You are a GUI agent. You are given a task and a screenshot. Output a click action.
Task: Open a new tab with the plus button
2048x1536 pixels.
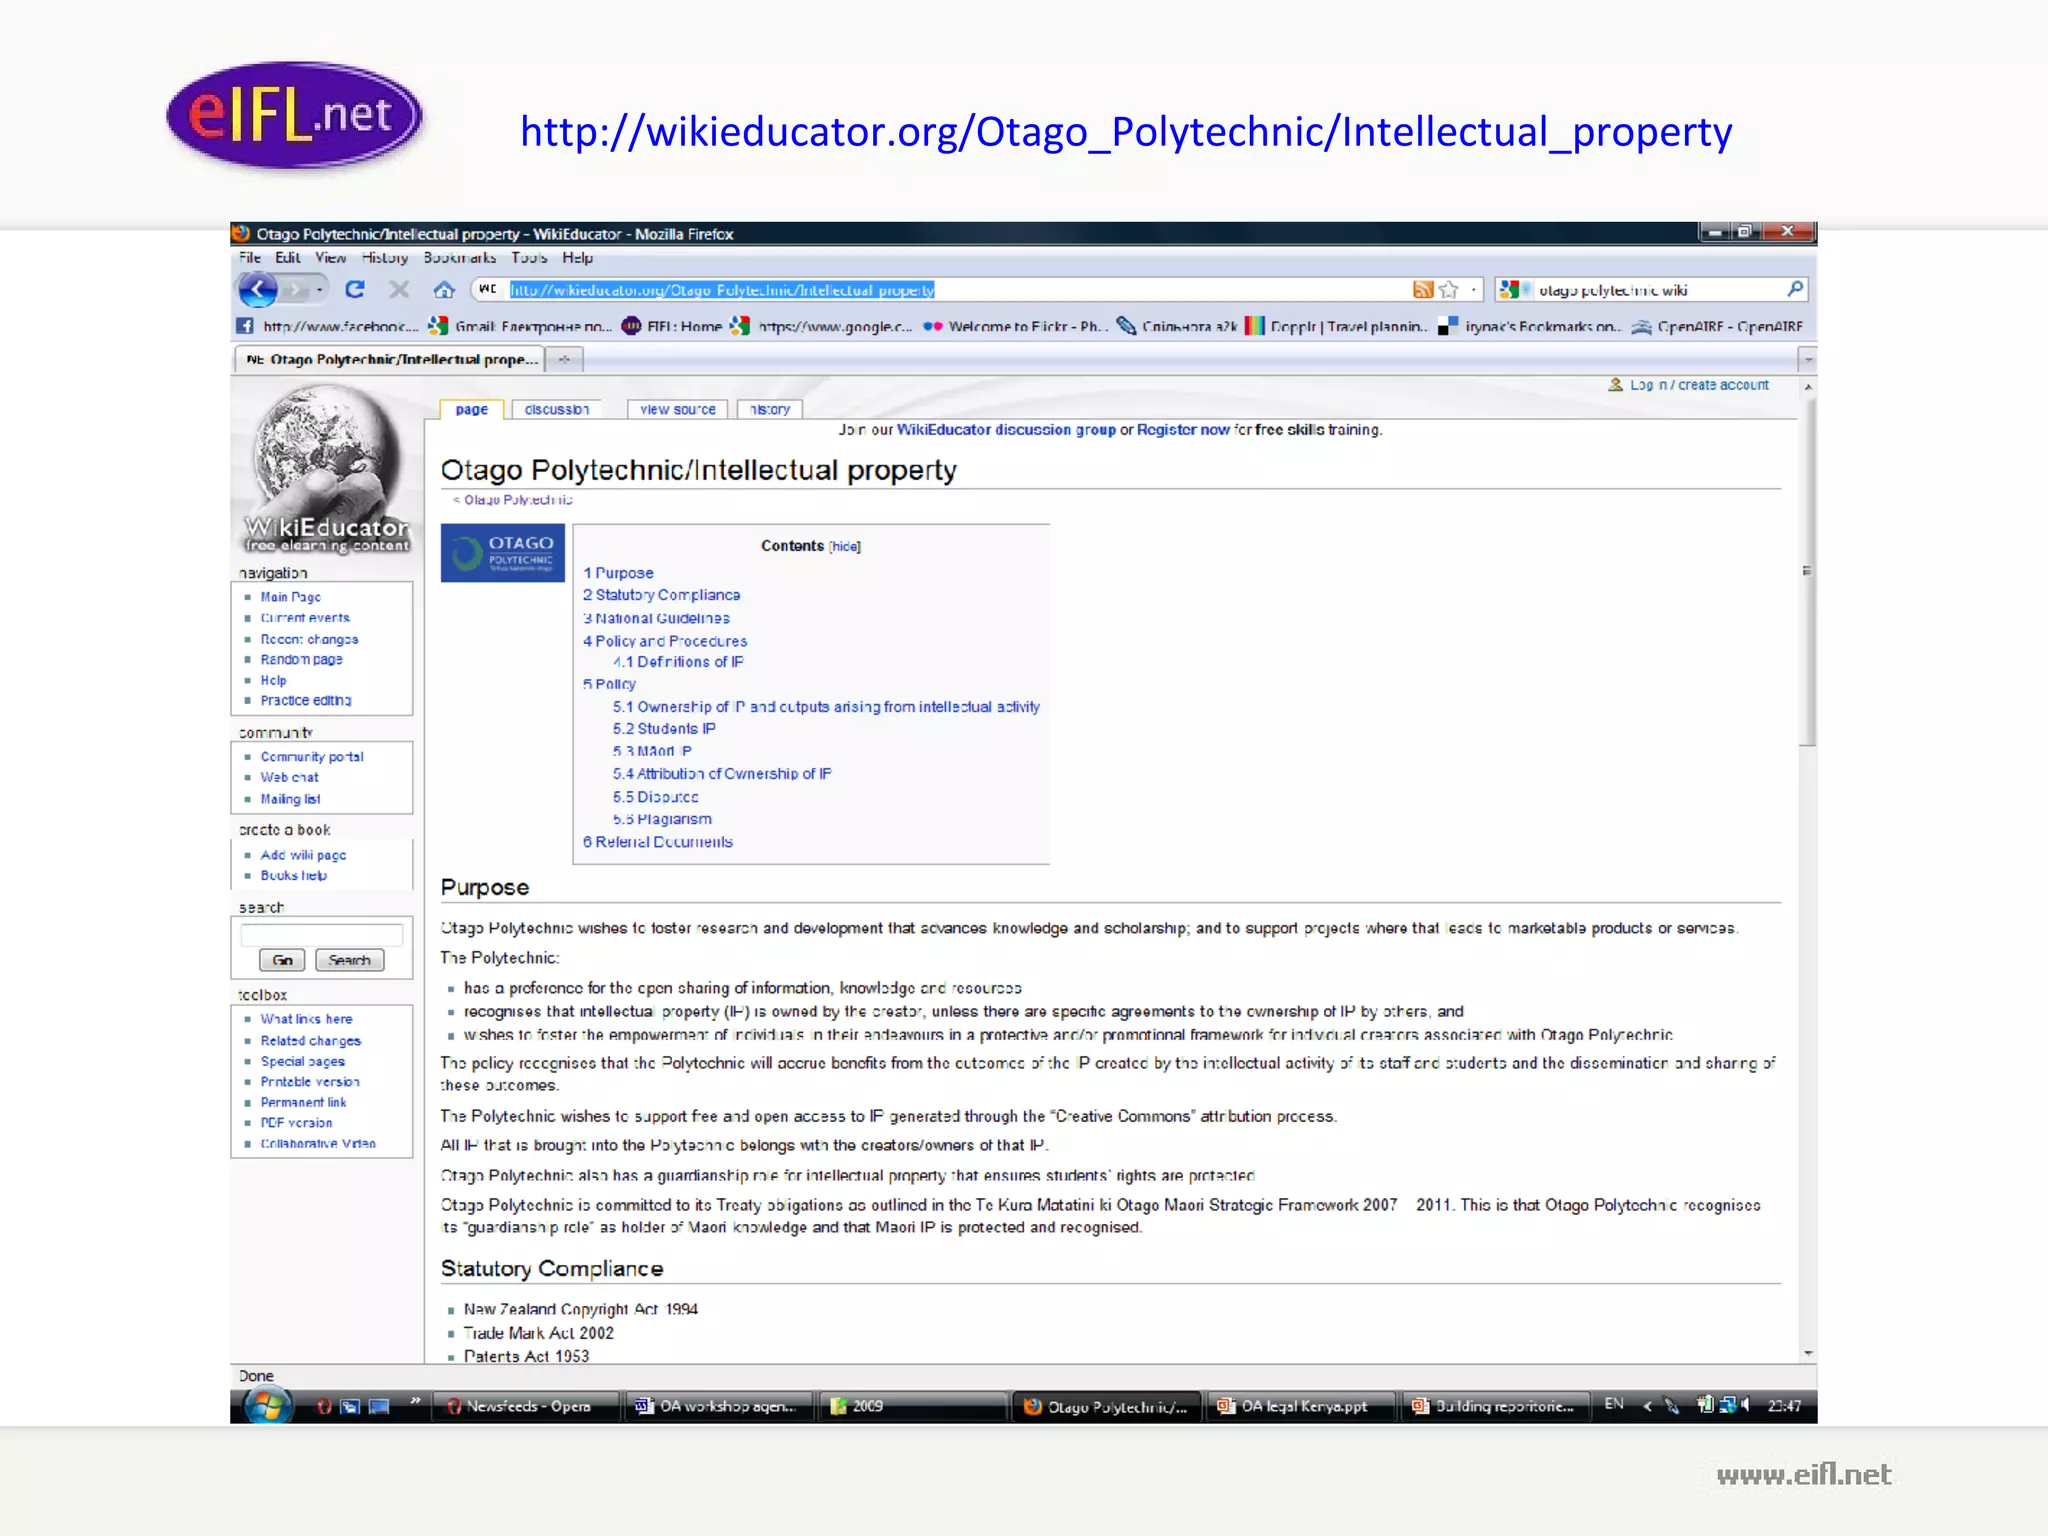(x=564, y=359)
